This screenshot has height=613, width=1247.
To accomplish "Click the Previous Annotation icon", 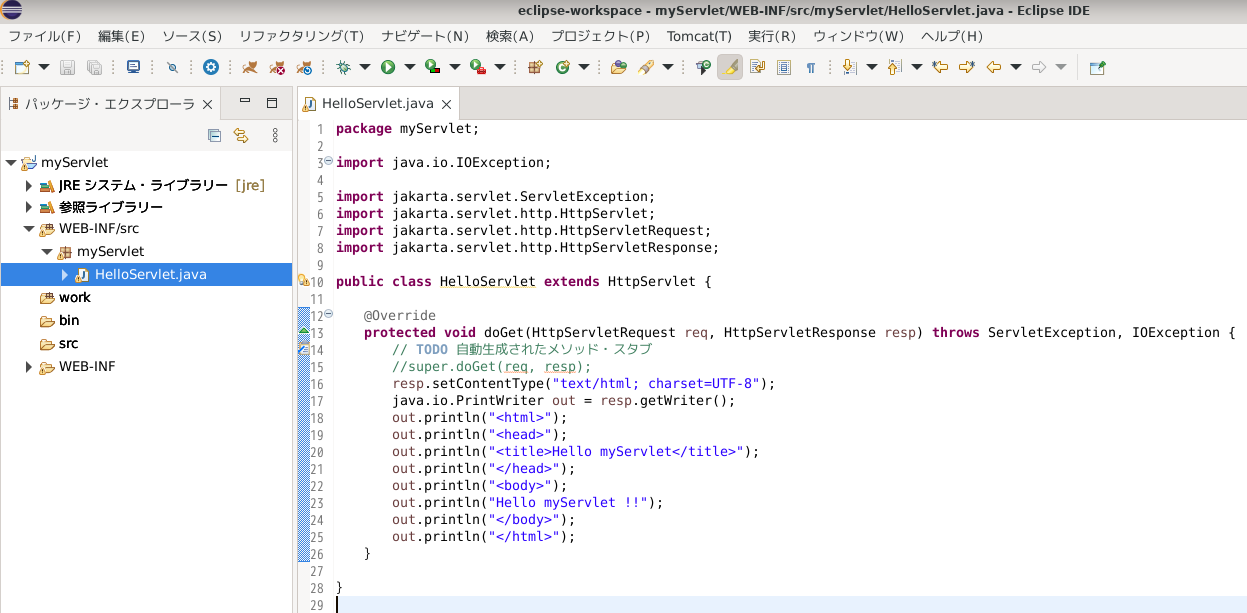I will [894, 67].
